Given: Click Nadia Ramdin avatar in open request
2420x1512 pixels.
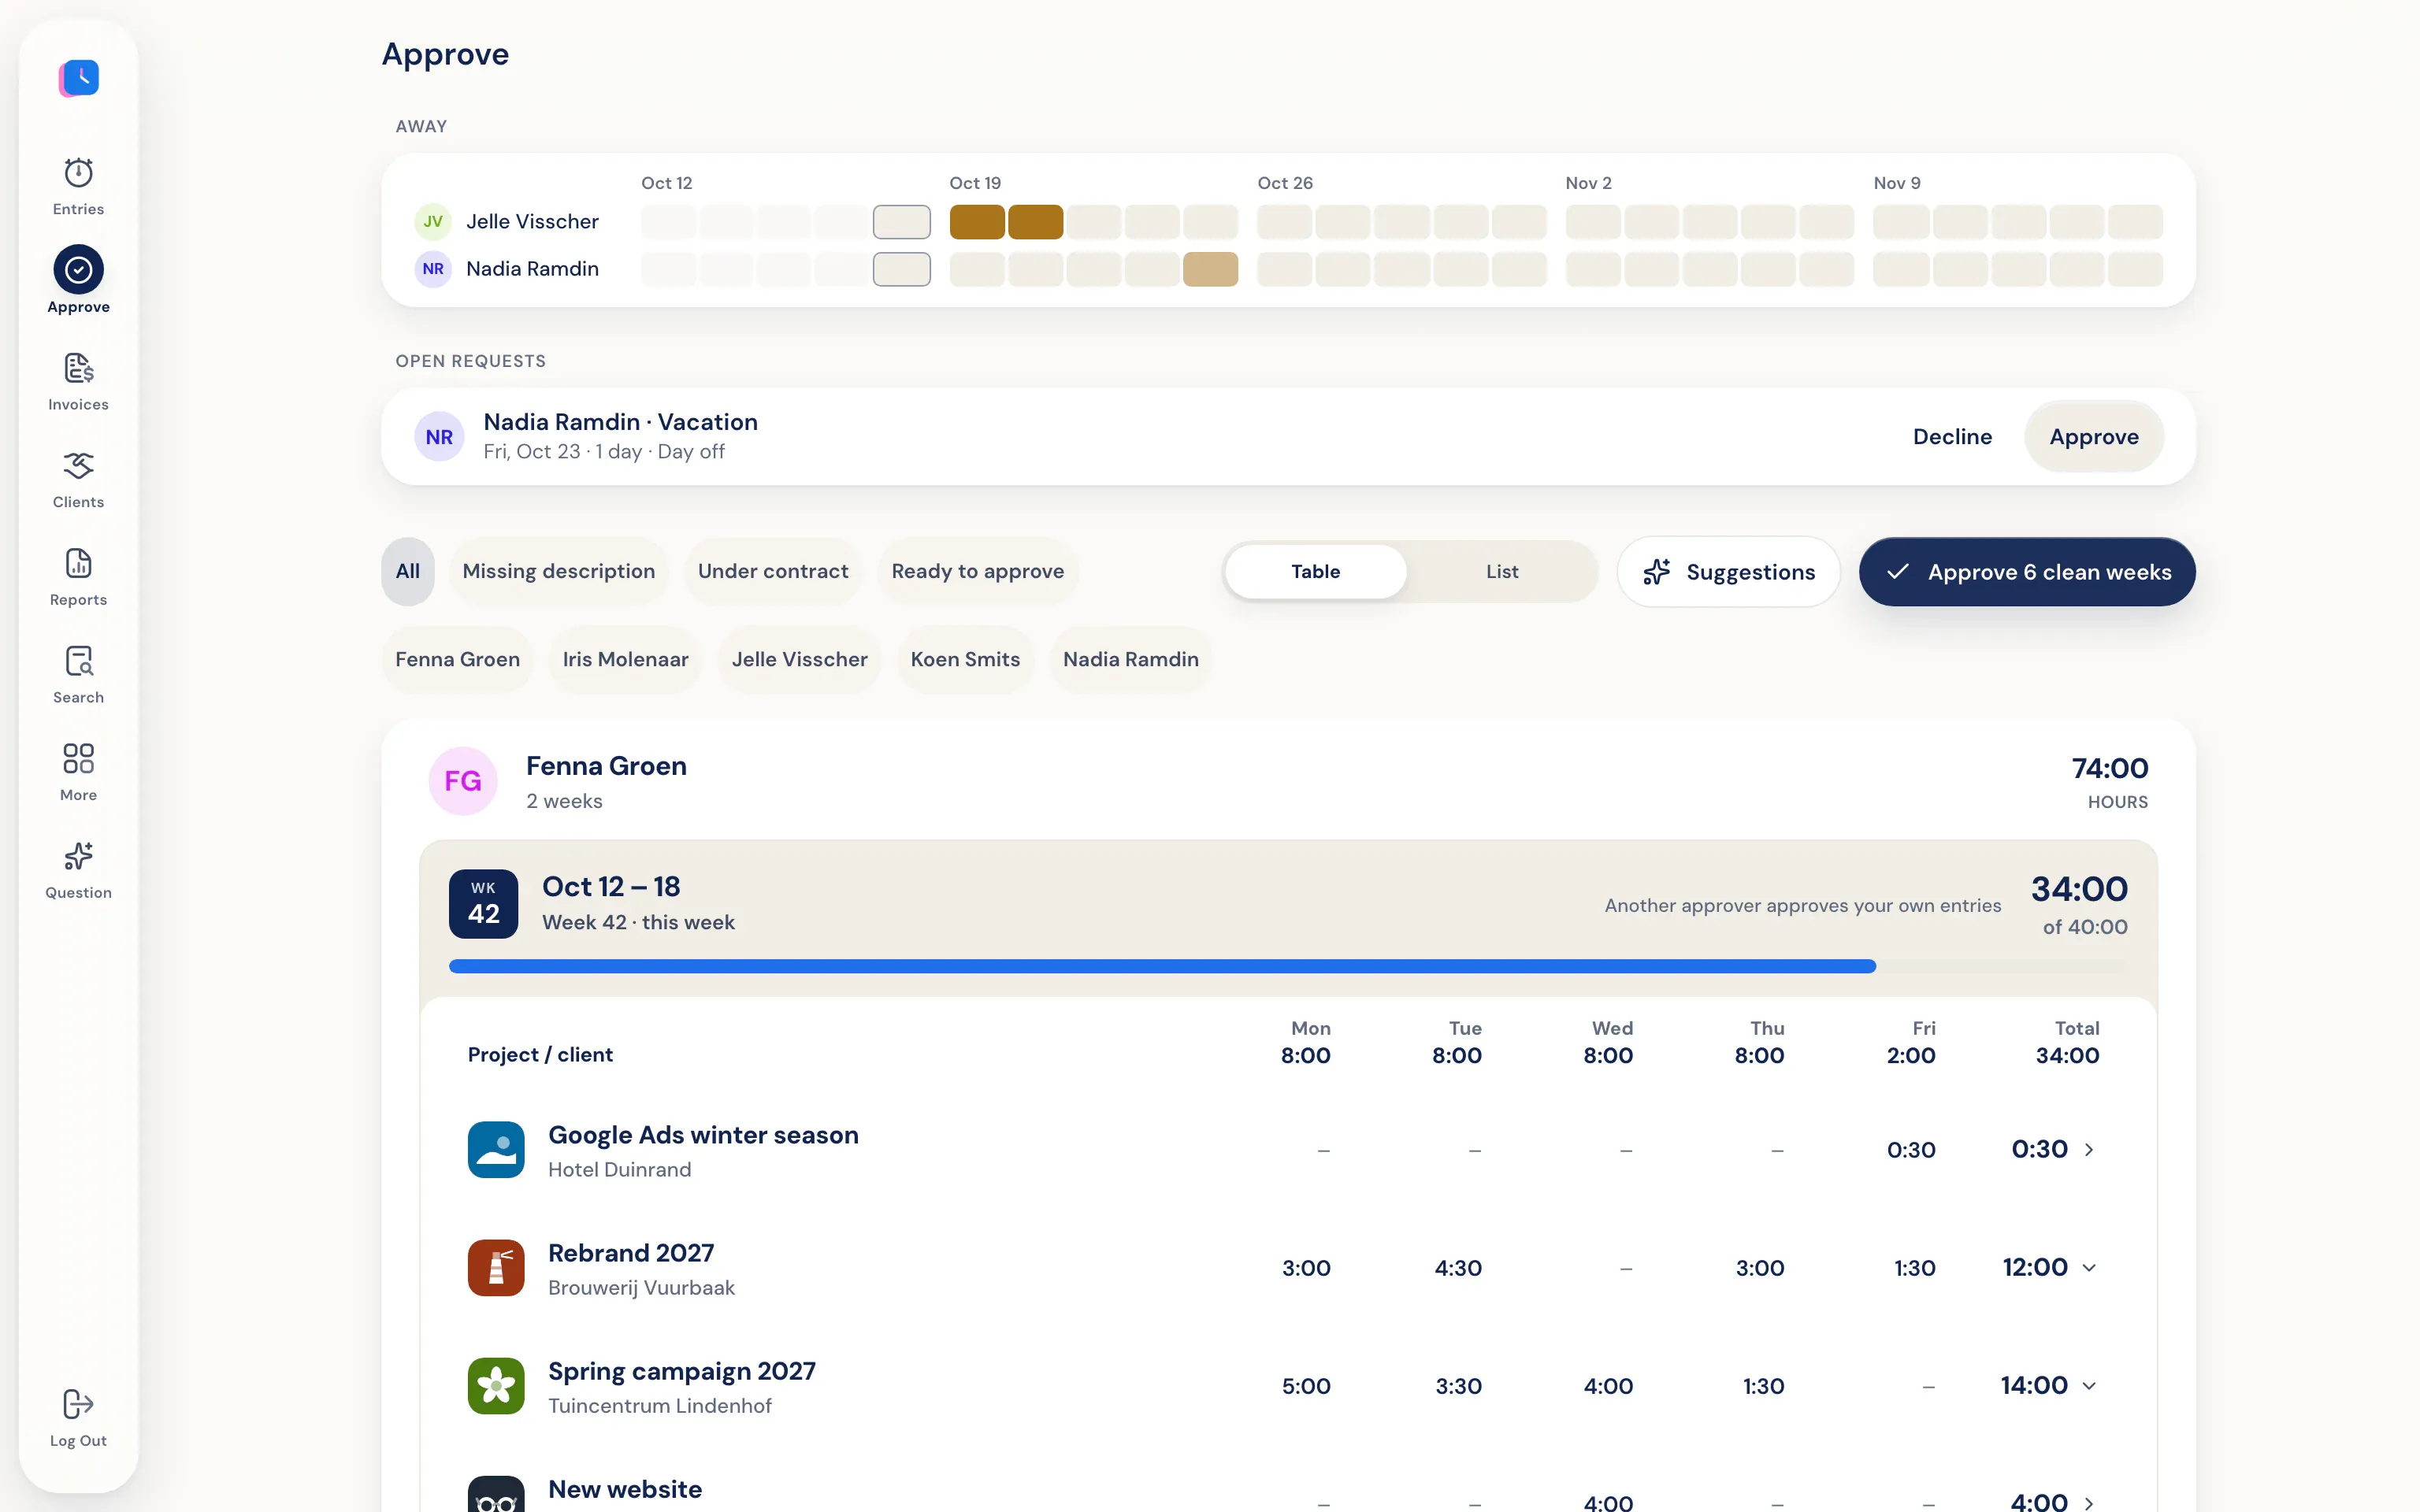Looking at the screenshot, I should 439,437.
